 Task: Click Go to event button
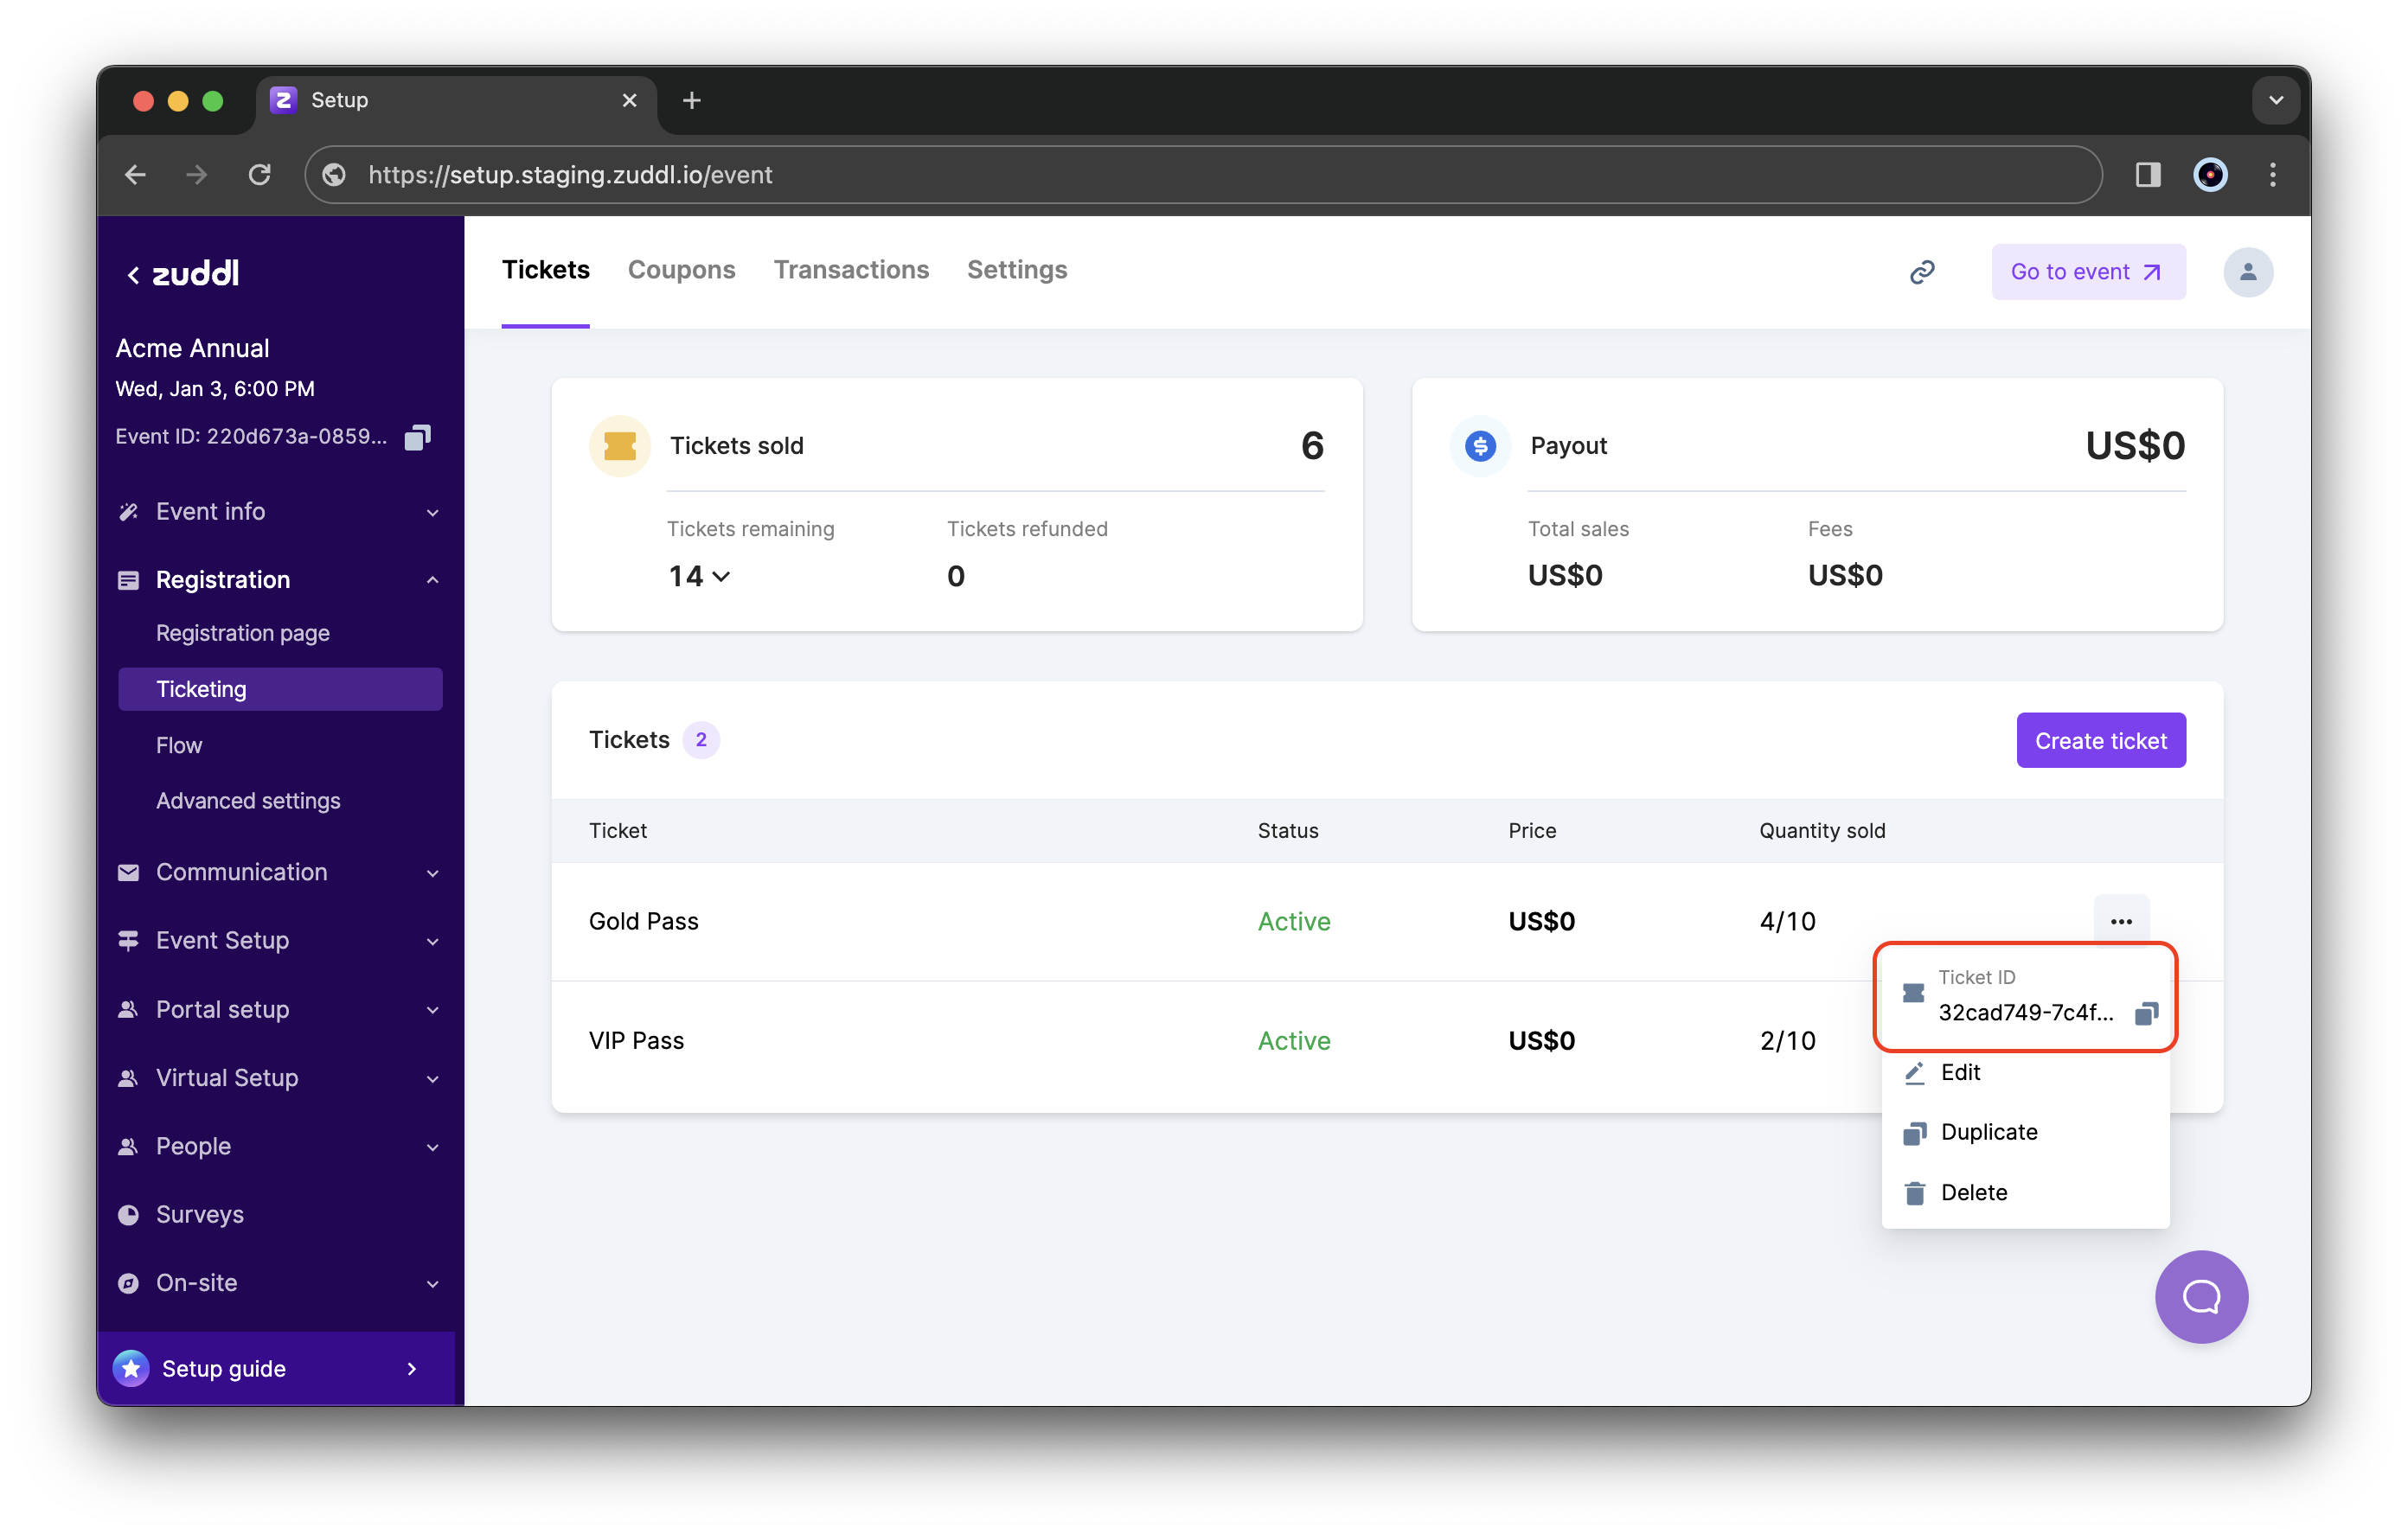tap(2087, 271)
